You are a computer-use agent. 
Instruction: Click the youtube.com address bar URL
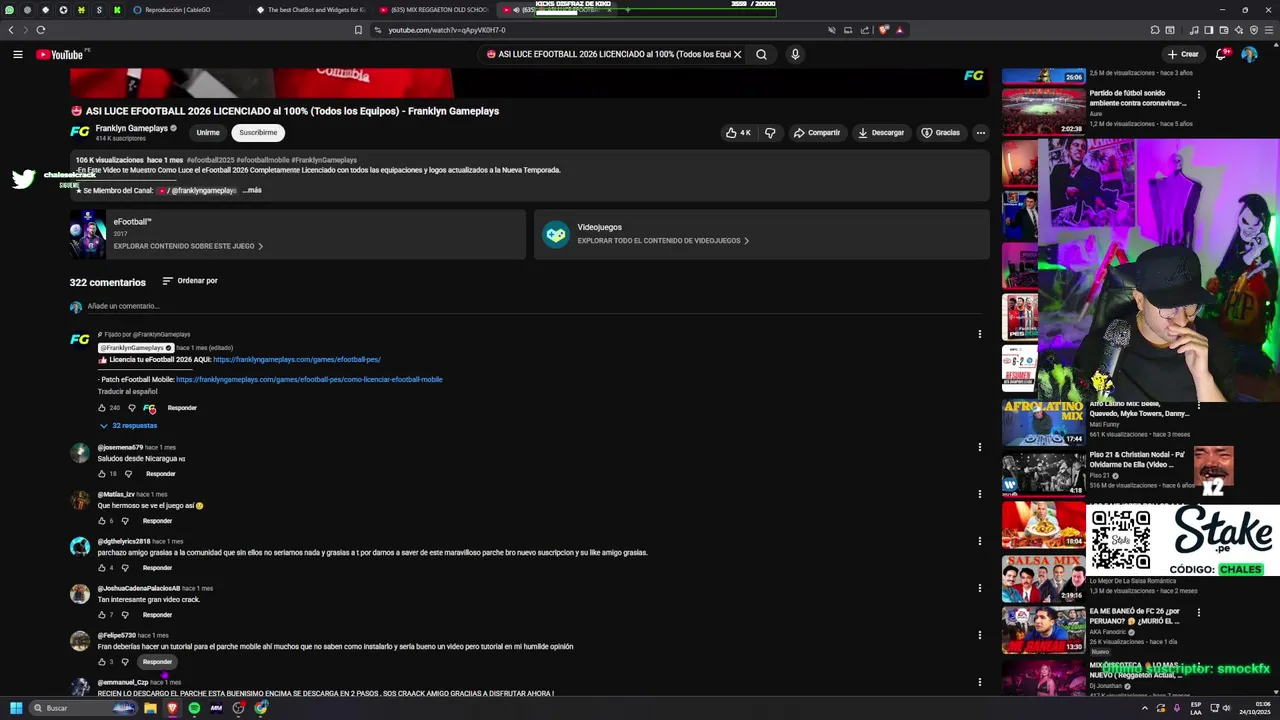pyautogui.click(x=447, y=30)
